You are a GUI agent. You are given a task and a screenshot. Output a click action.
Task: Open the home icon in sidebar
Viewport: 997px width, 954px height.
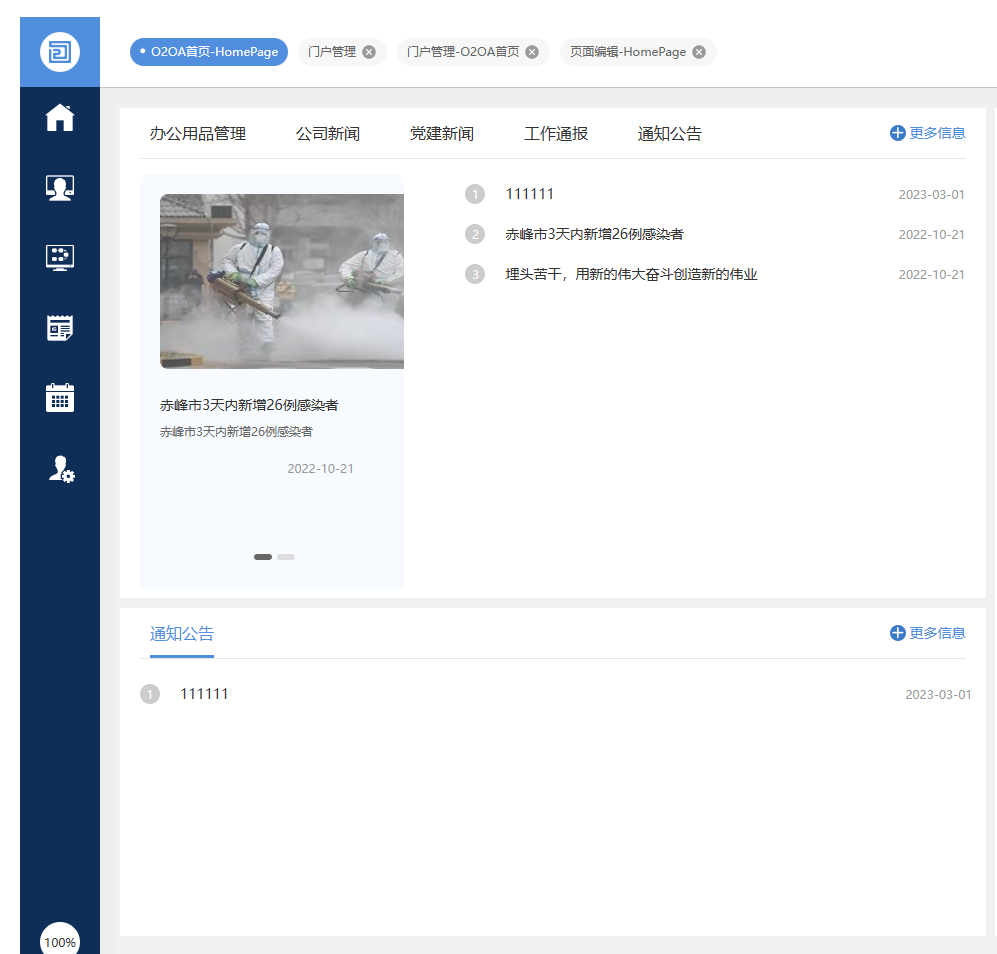coord(60,118)
